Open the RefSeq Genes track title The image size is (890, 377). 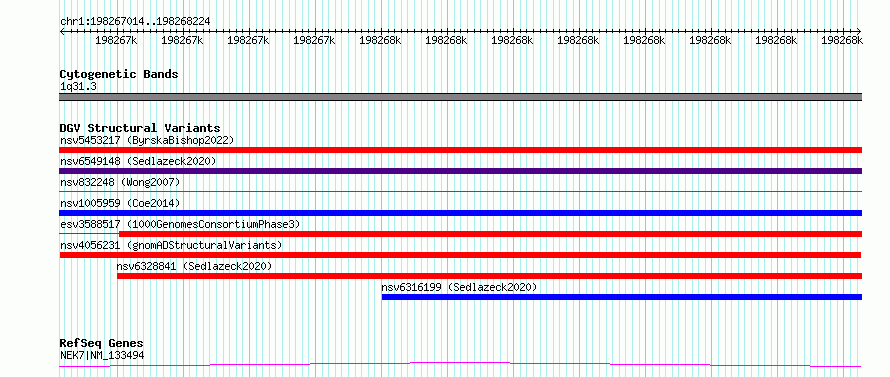tap(101, 344)
